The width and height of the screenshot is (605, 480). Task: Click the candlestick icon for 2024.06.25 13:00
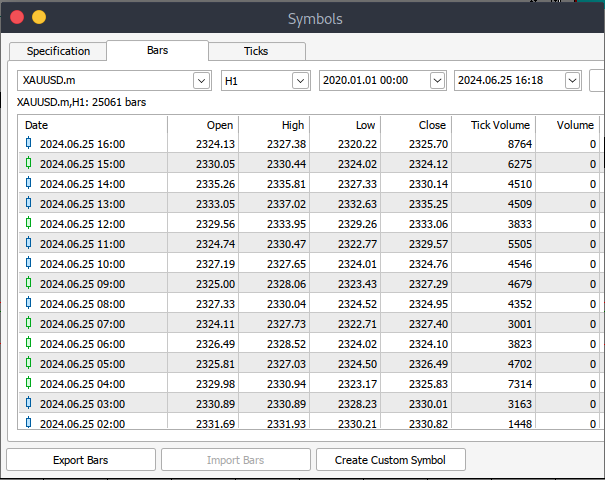29,203
